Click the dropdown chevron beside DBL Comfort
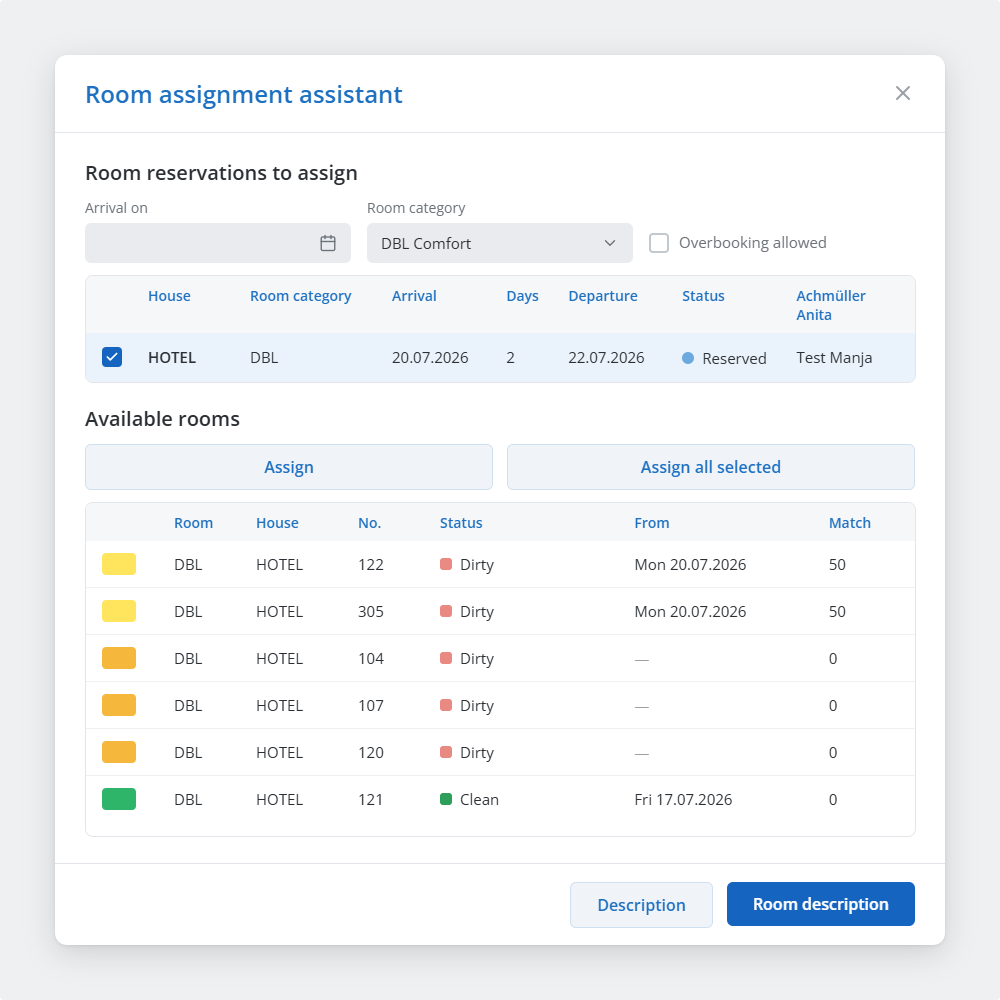Viewport: 1000px width, 1000px height. pos(610,243)
